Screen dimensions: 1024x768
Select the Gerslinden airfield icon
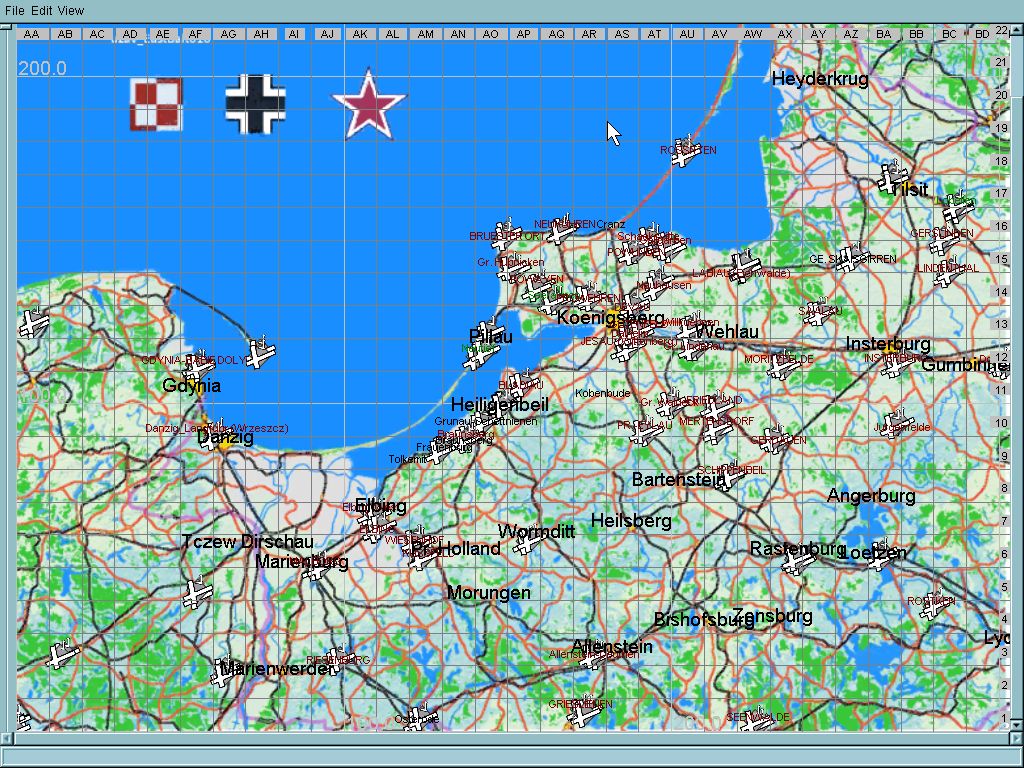click(943, 241)
